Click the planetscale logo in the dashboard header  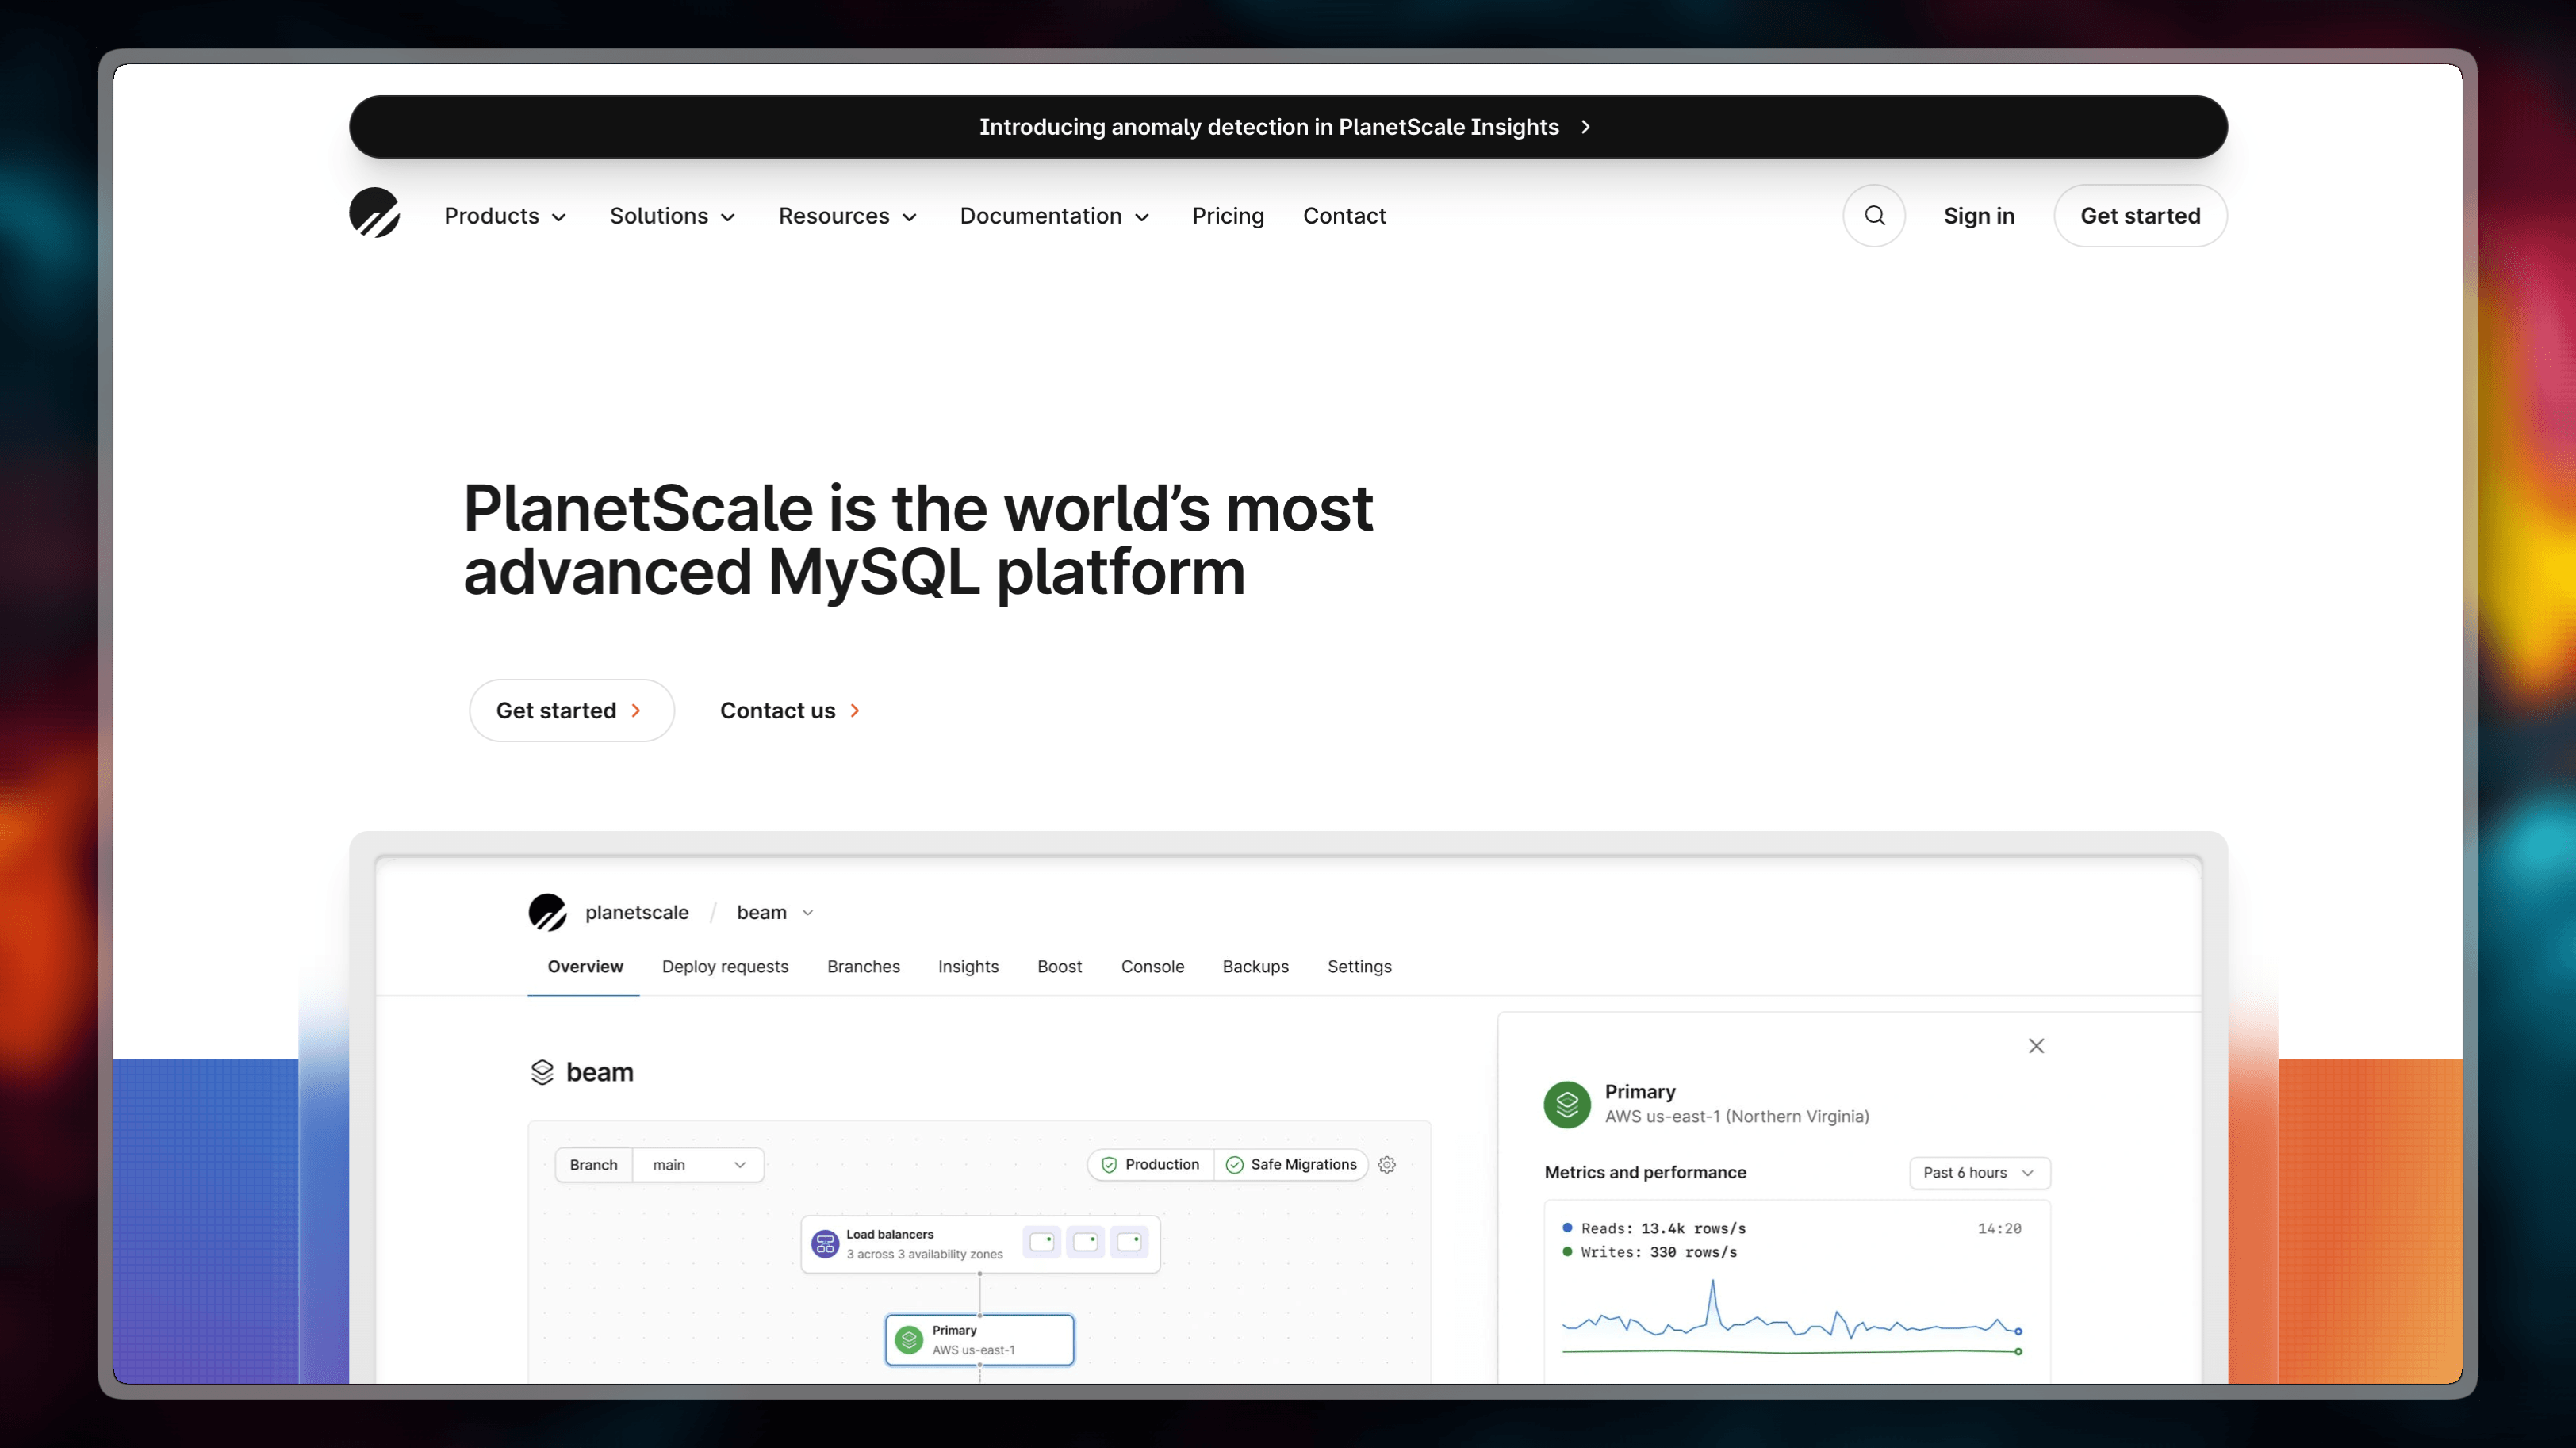point(547,912)
